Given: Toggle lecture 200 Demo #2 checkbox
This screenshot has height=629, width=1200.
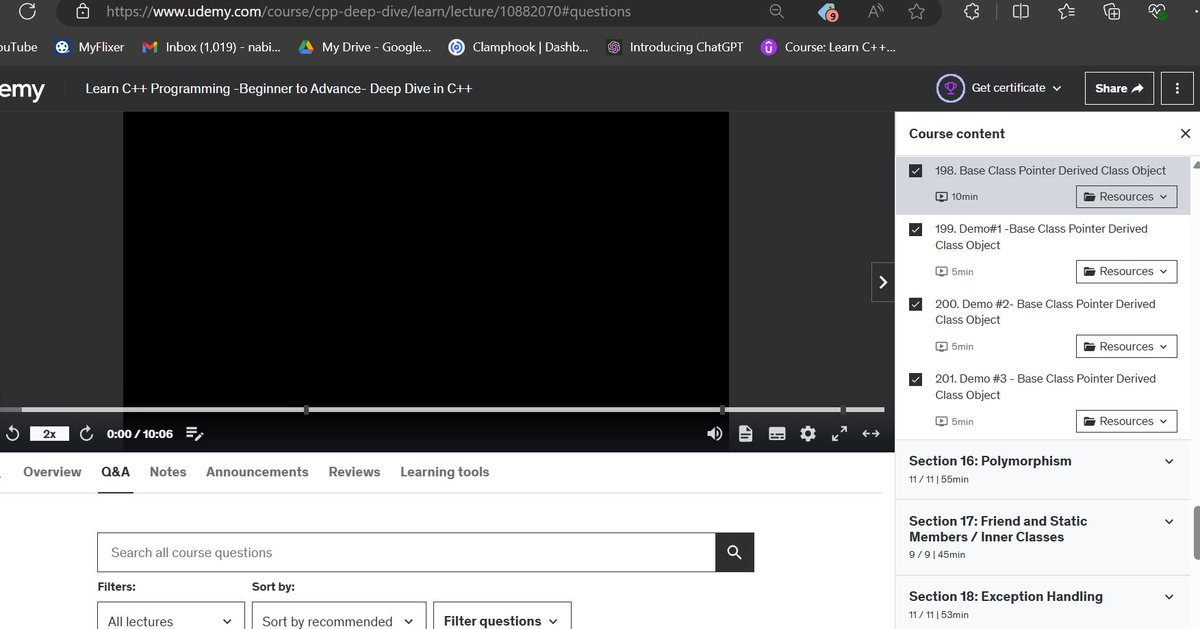Looking at the screenshot, I should pyautogui.click(x=915, y=304).
